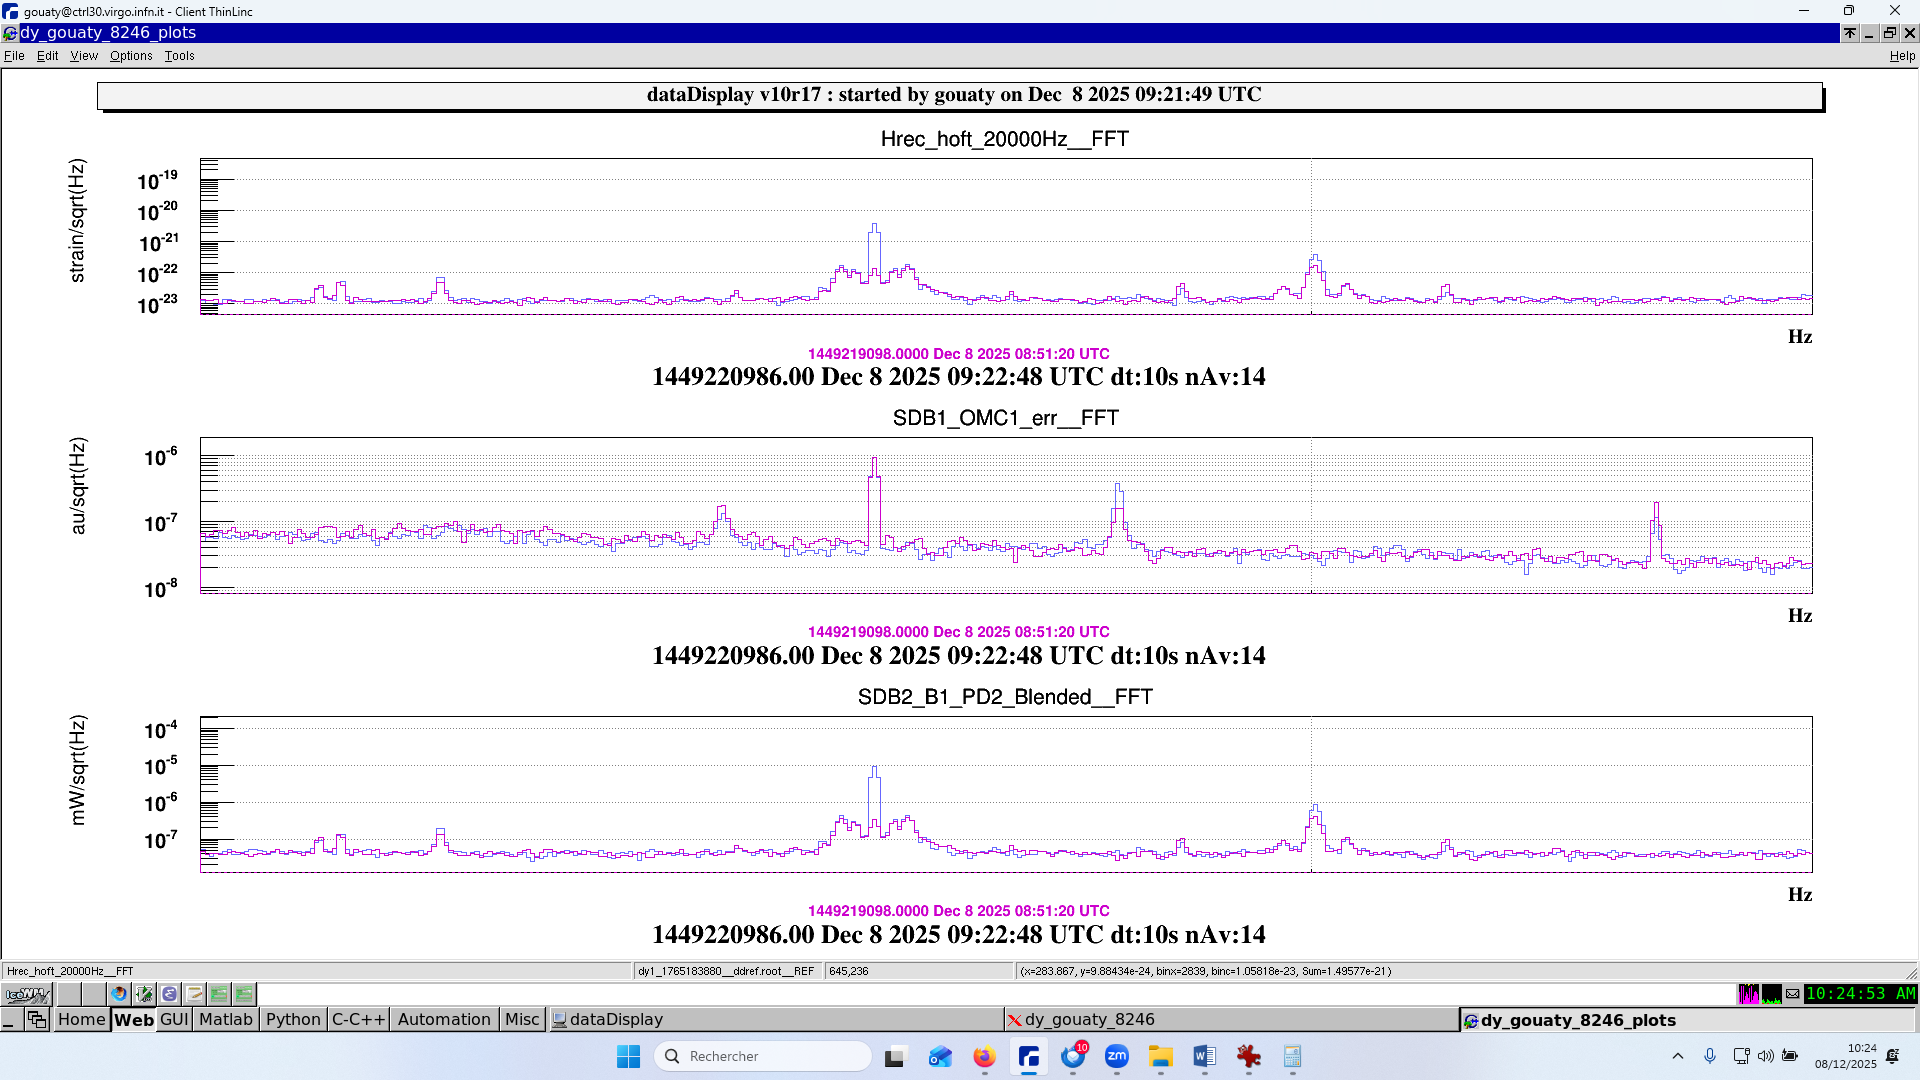Viewport: 1920px width, 1080px height.
Task: Open the IceWM start menu button
Action: [x=27, y=994]
